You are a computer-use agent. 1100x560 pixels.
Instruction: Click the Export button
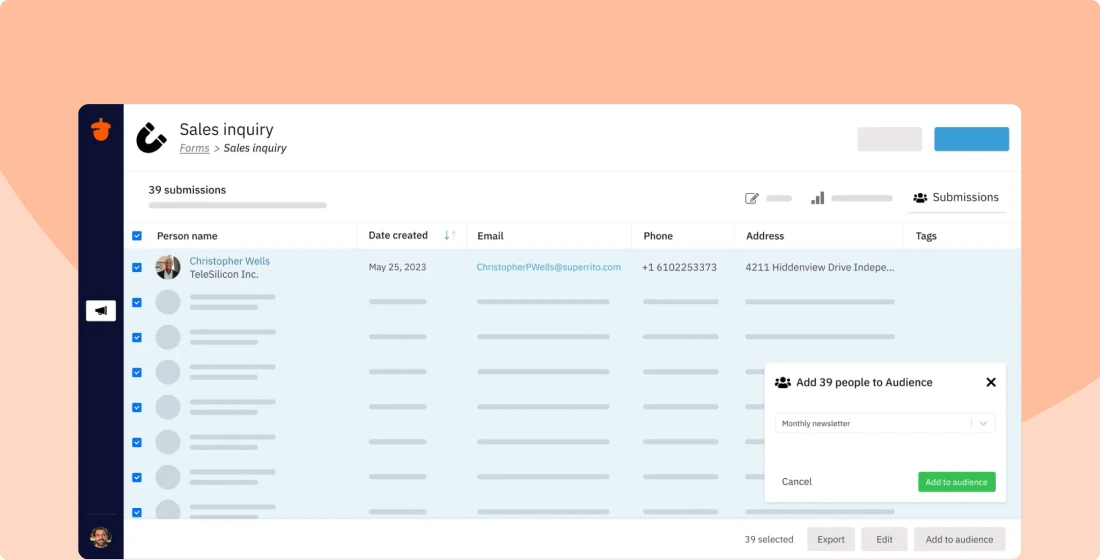[x=831, y=539]
